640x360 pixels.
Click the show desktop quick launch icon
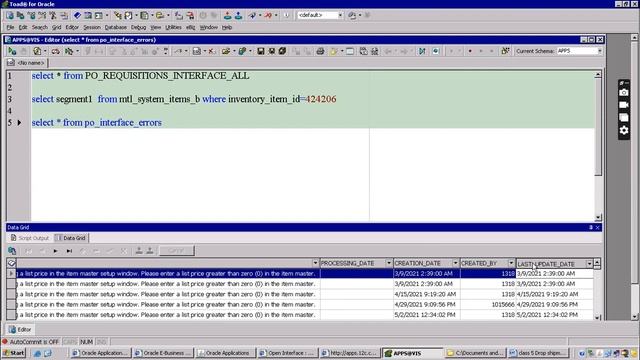pyautogui.click(x=48, y=353)
